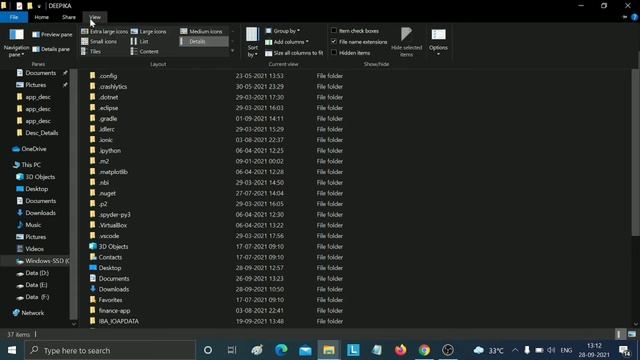This screenshot has height=360, width=640.
Task: Select the Data (E:) drive
Action: pos(36,285)
